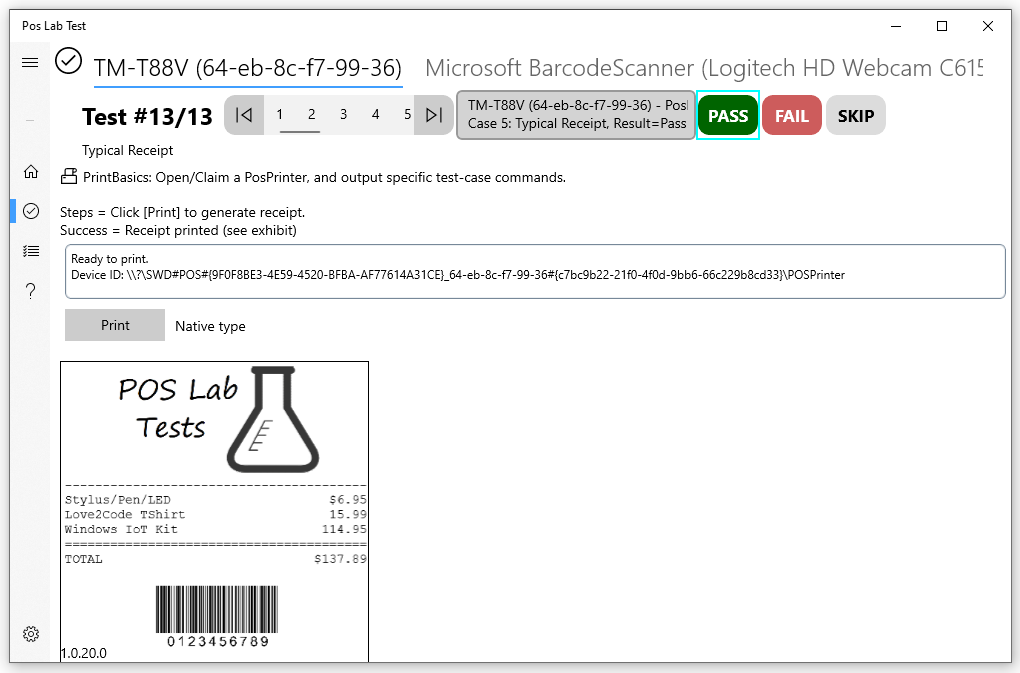Screen dimensions: 1020x673
Task: Click the Case 5 Typical Receipt result box
Action: [x=576, y=115]
